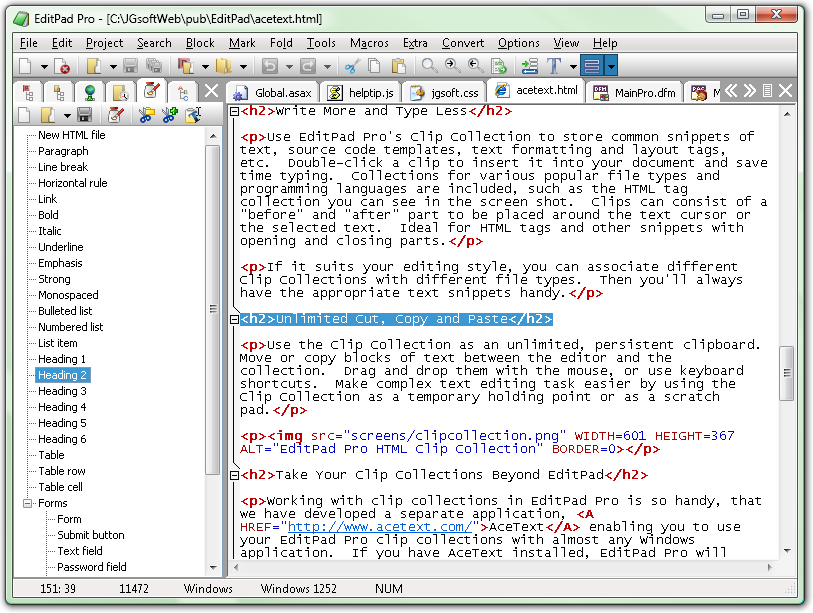This screenshot has height=613, width=813.
Task: Click the edit clip icon in clip toolbar
Action: point(115,115)
